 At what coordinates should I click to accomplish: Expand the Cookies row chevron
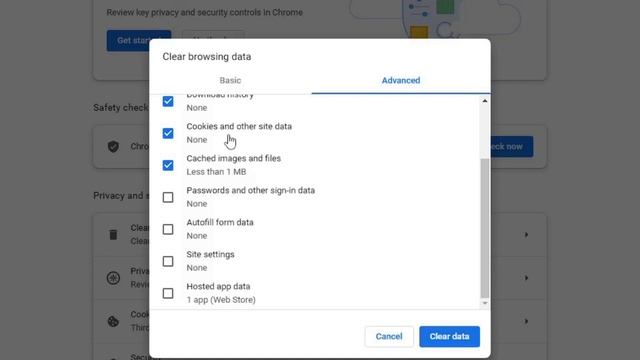point(526,321)
